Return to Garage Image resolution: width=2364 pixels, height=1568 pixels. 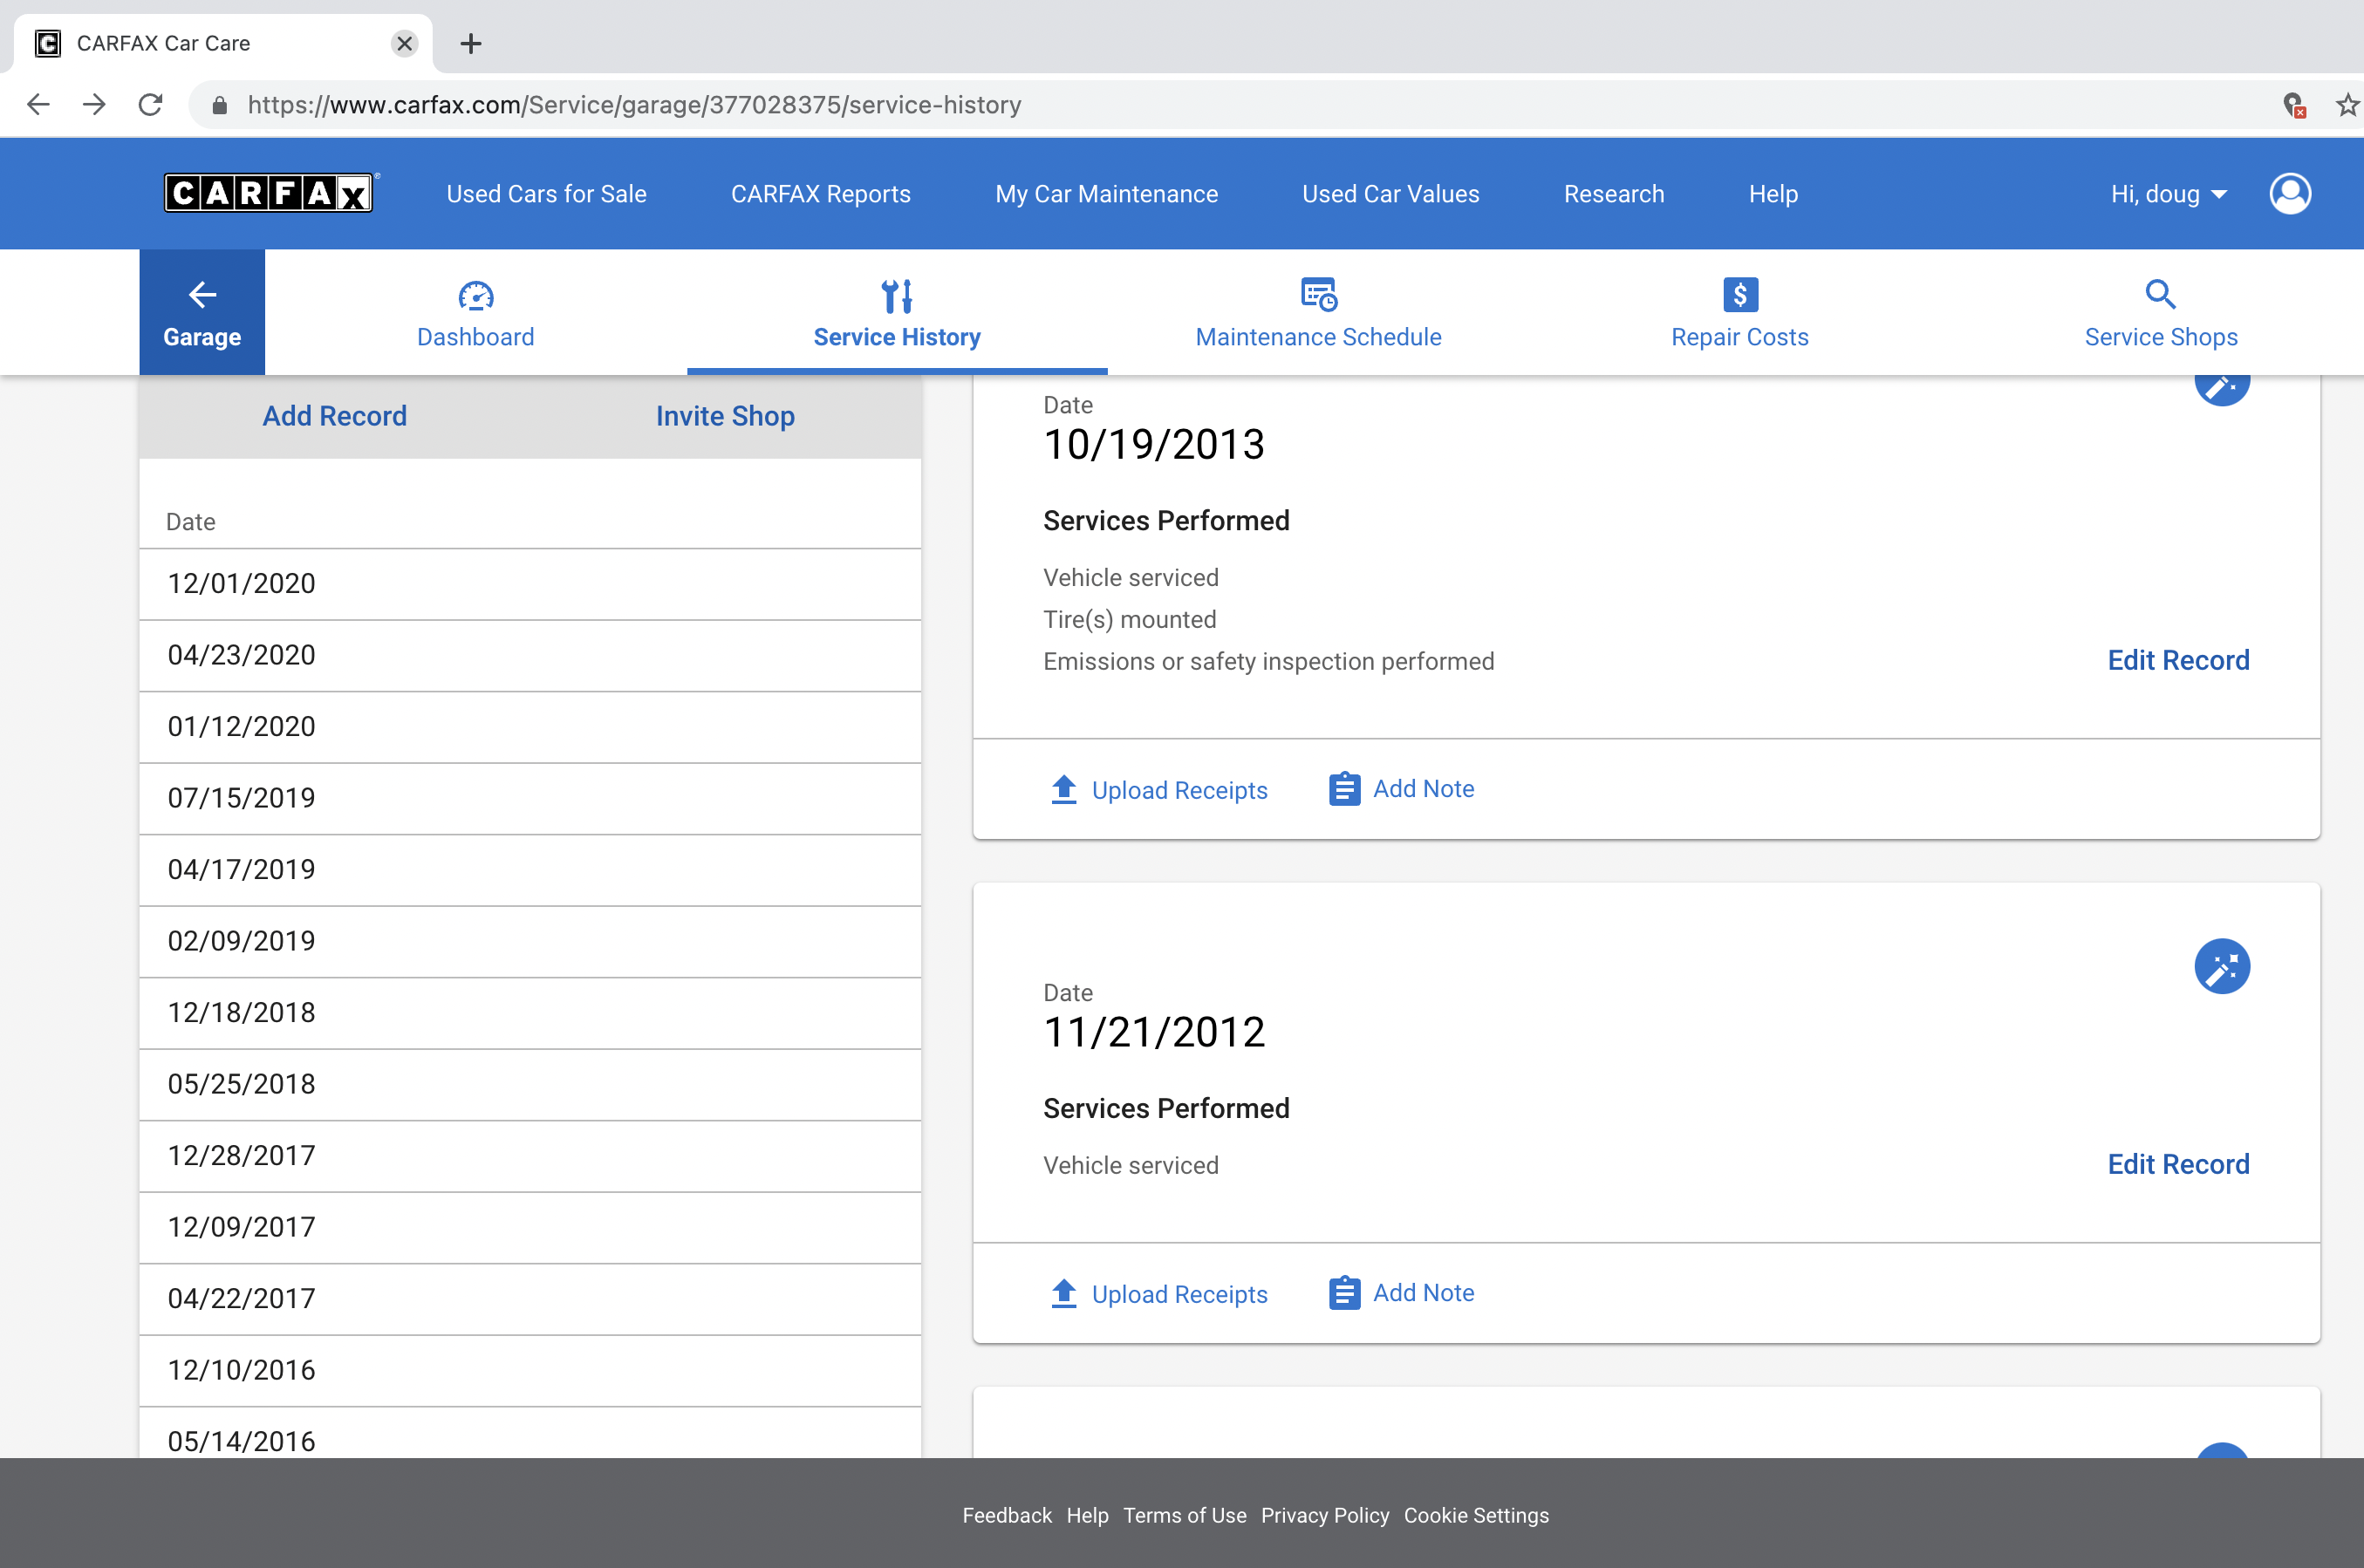[x=202, y=312]
